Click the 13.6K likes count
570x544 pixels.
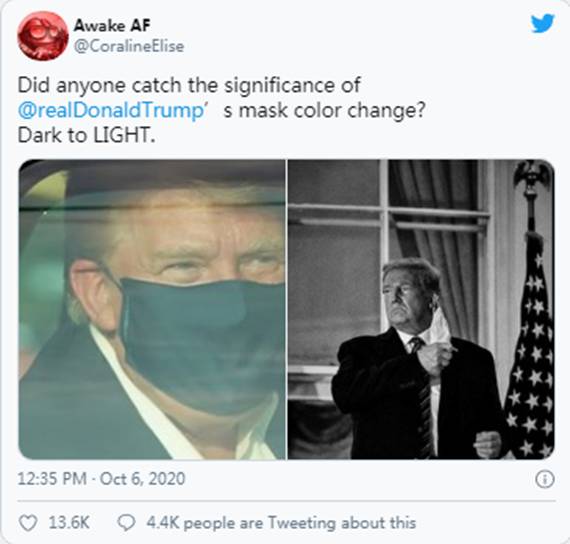click(x=69, y=523)
